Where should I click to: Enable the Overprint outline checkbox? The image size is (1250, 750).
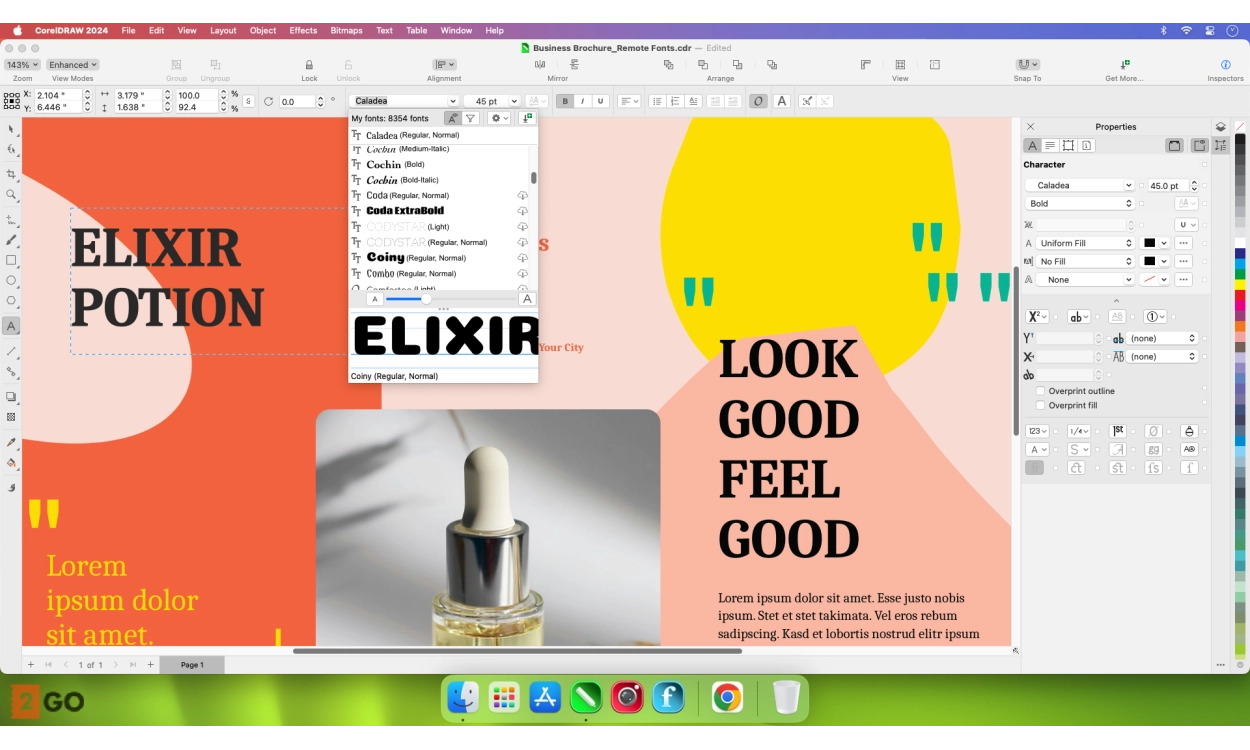pos(1043,391)
